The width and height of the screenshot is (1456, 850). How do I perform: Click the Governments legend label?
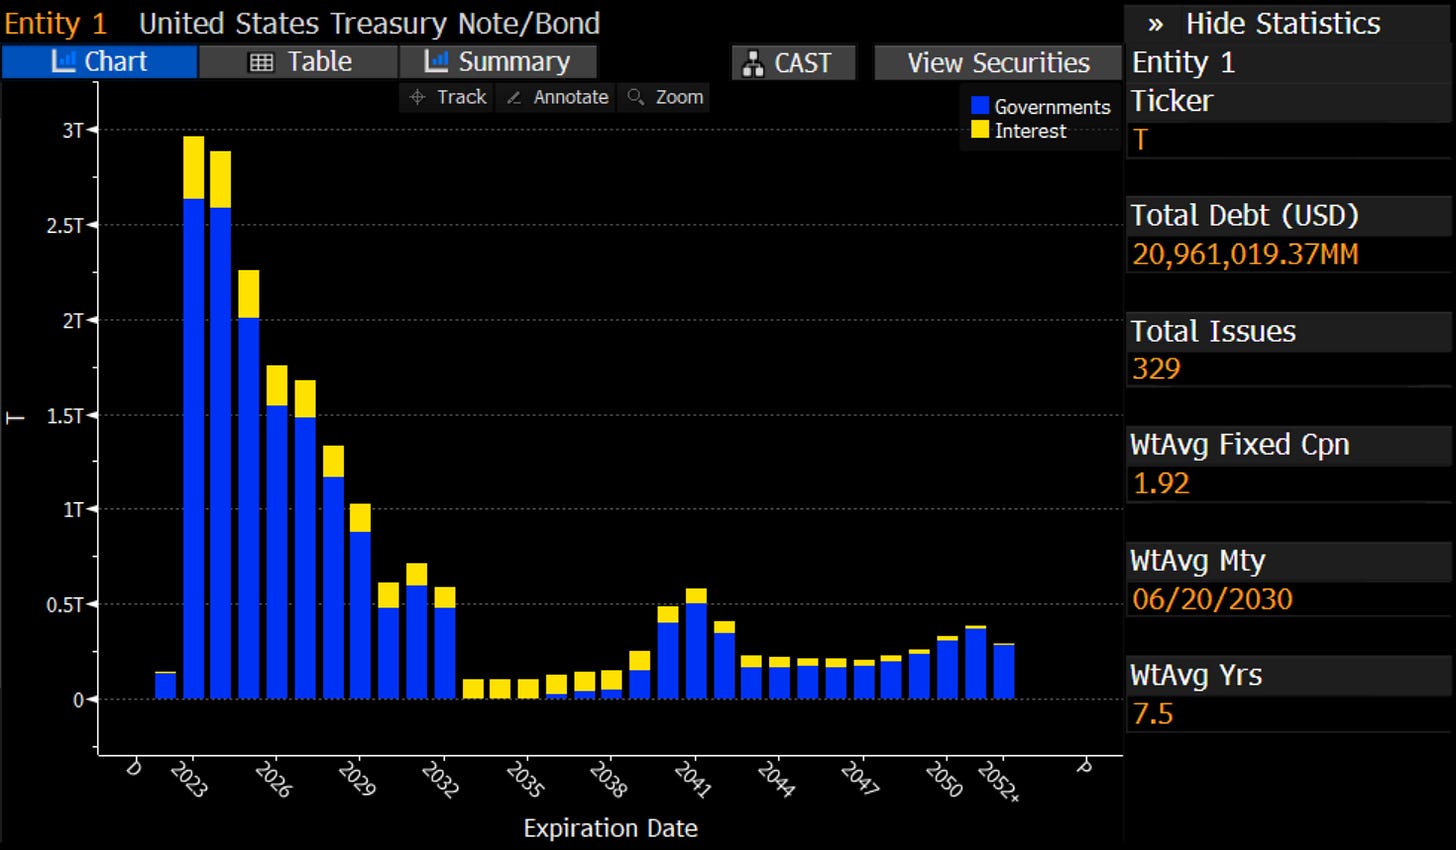[1052, 107]
